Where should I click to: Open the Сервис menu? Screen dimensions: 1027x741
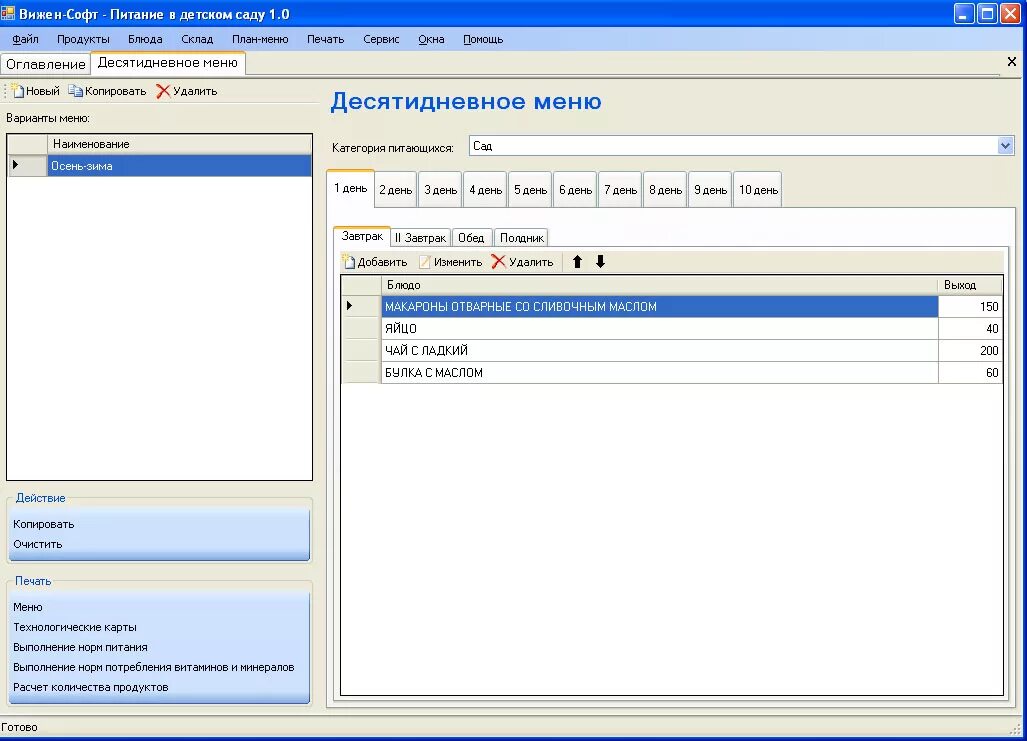click(381, 39)
